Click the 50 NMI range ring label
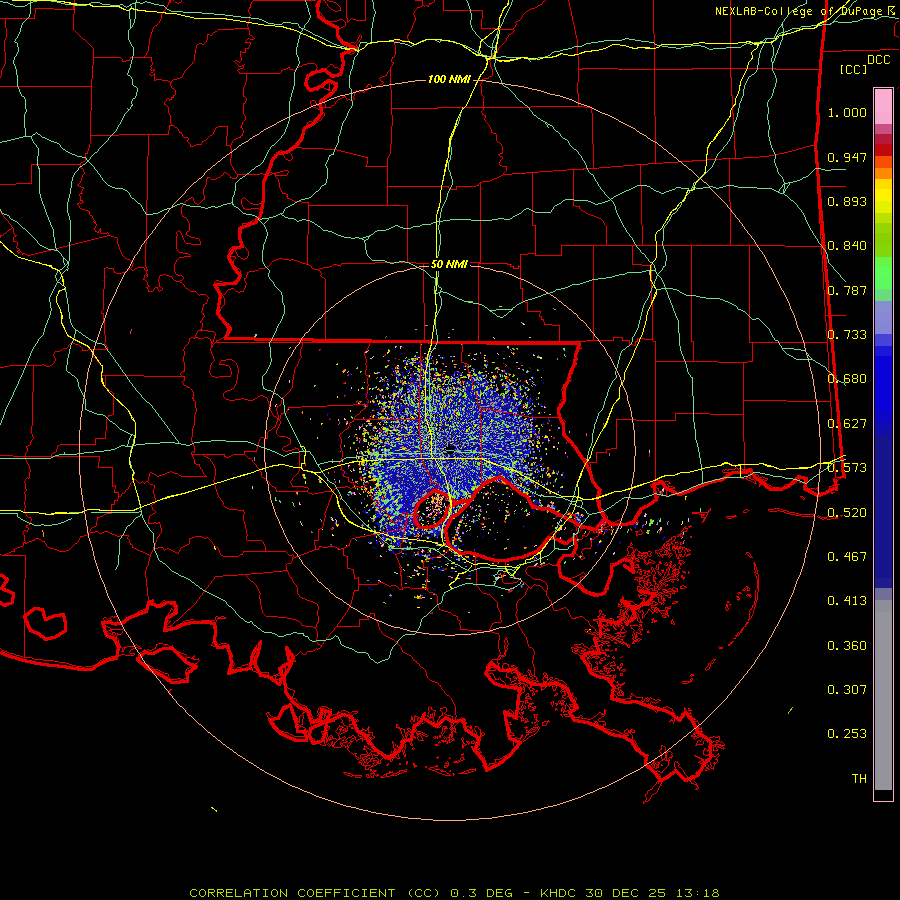This screenshot has height=900, width=900. point(449,265)
